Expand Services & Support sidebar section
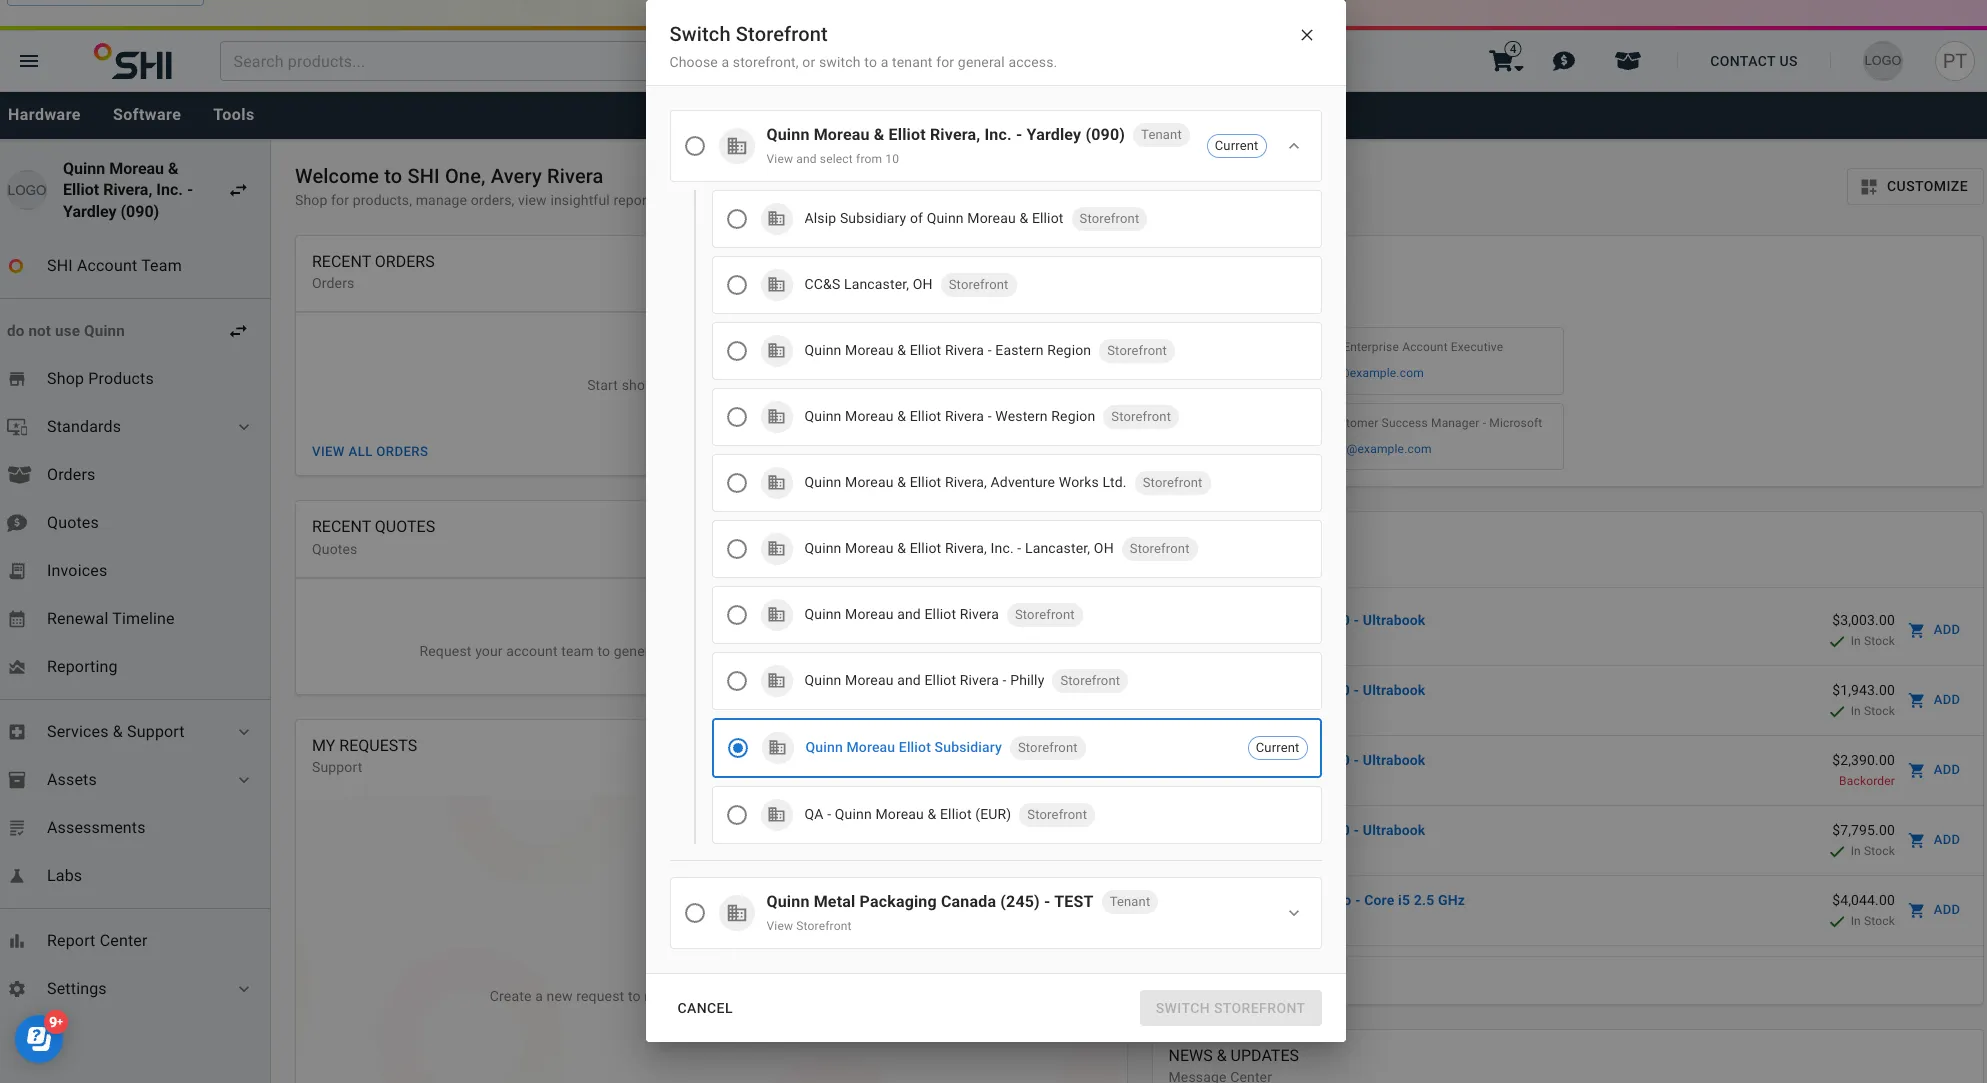Viewport: 1987px width, 1083px height. tap(244, 732)
